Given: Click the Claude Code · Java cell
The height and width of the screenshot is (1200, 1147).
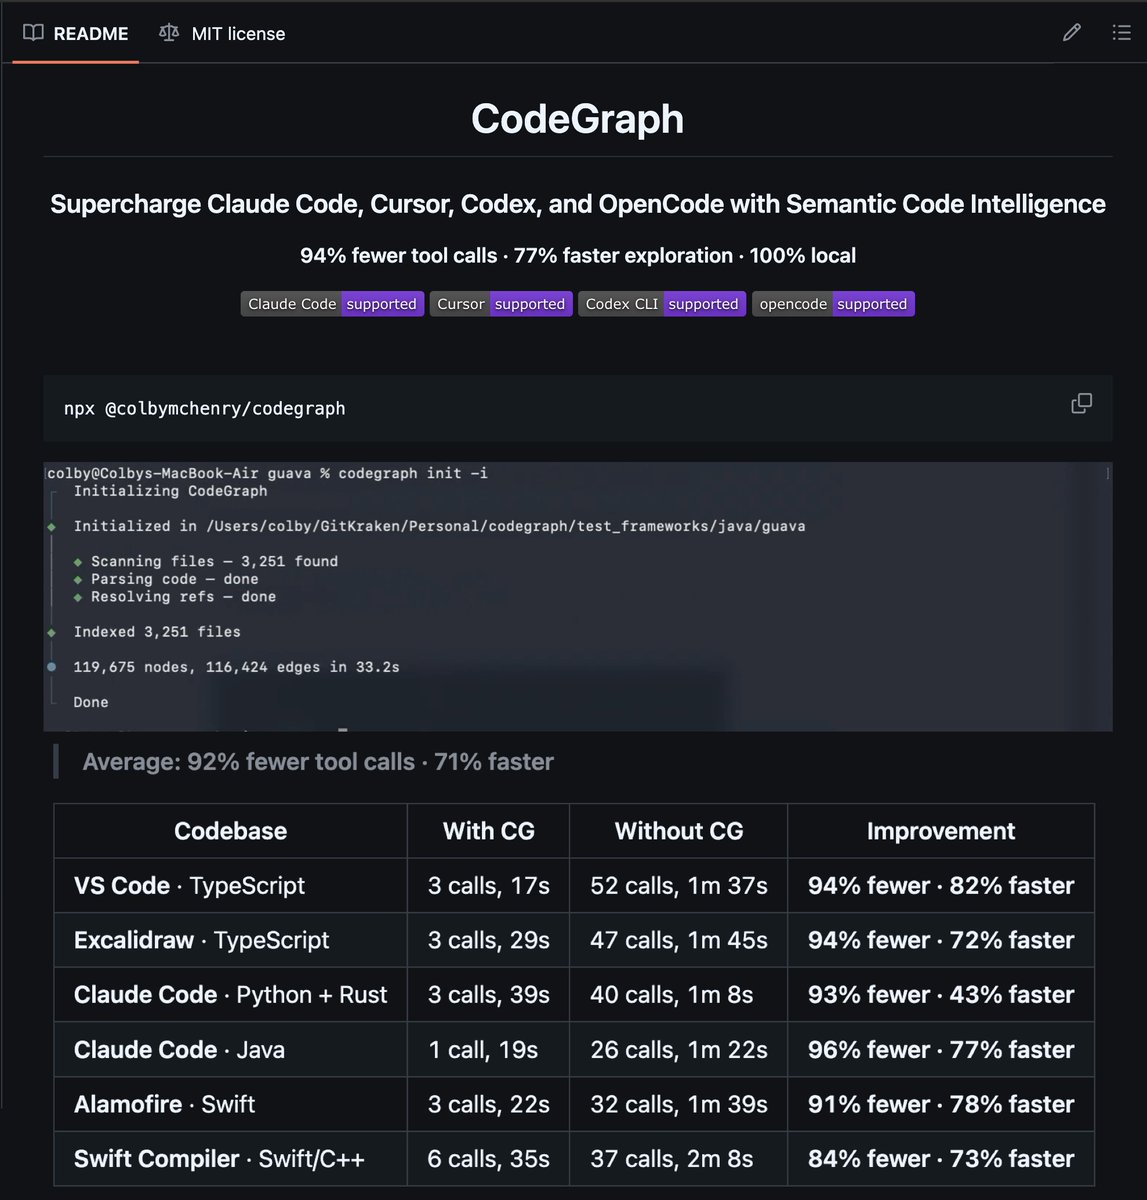Looking at the screenshot, I should pyautogui.click(x=230, y=1050).
